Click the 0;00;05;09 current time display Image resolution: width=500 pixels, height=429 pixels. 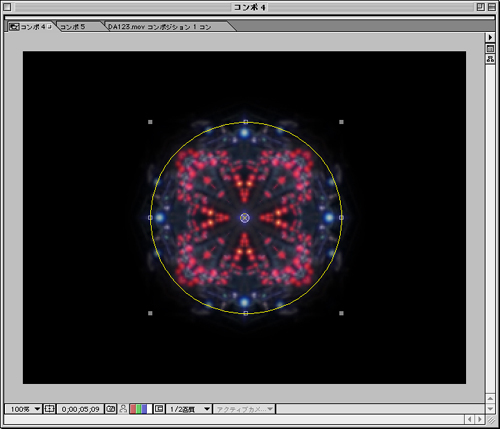(x=80, y=409)
